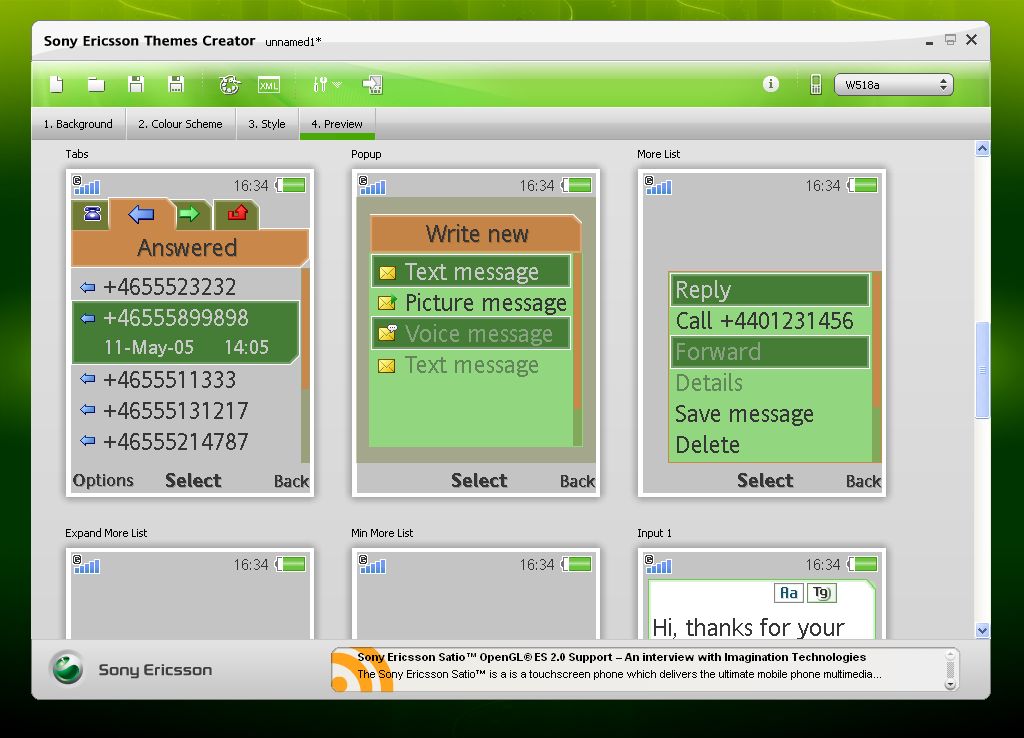Click 'Options' softkey in Tabs preview
The height and width of the screenshot is (738, 1024).
coord(103,481)
